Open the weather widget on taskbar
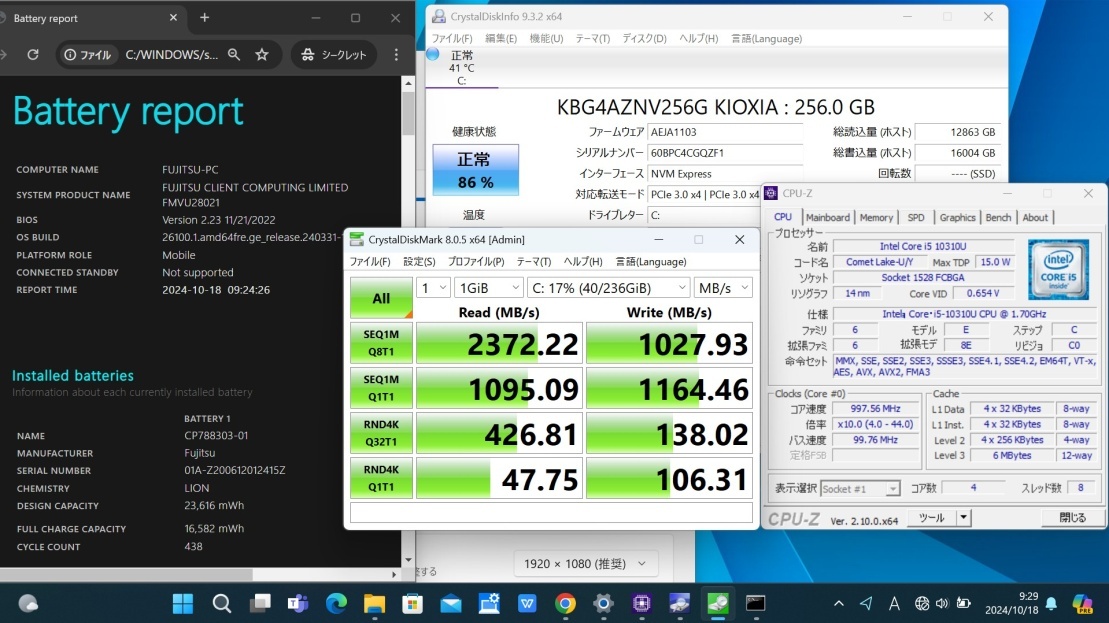The image size is (1109, 623). tap(28, 603)
